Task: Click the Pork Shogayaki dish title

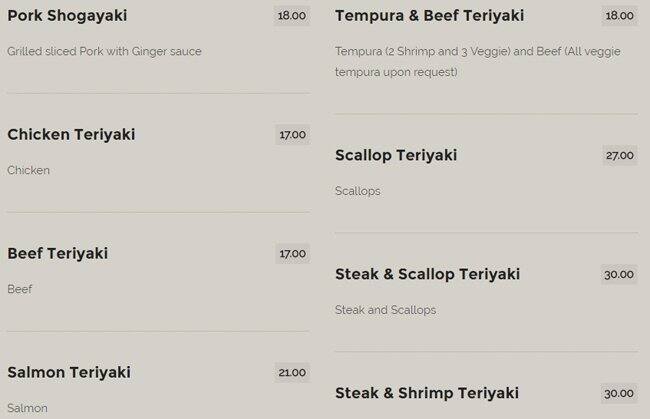Action: pyautogui.click(x=67, y=16)
